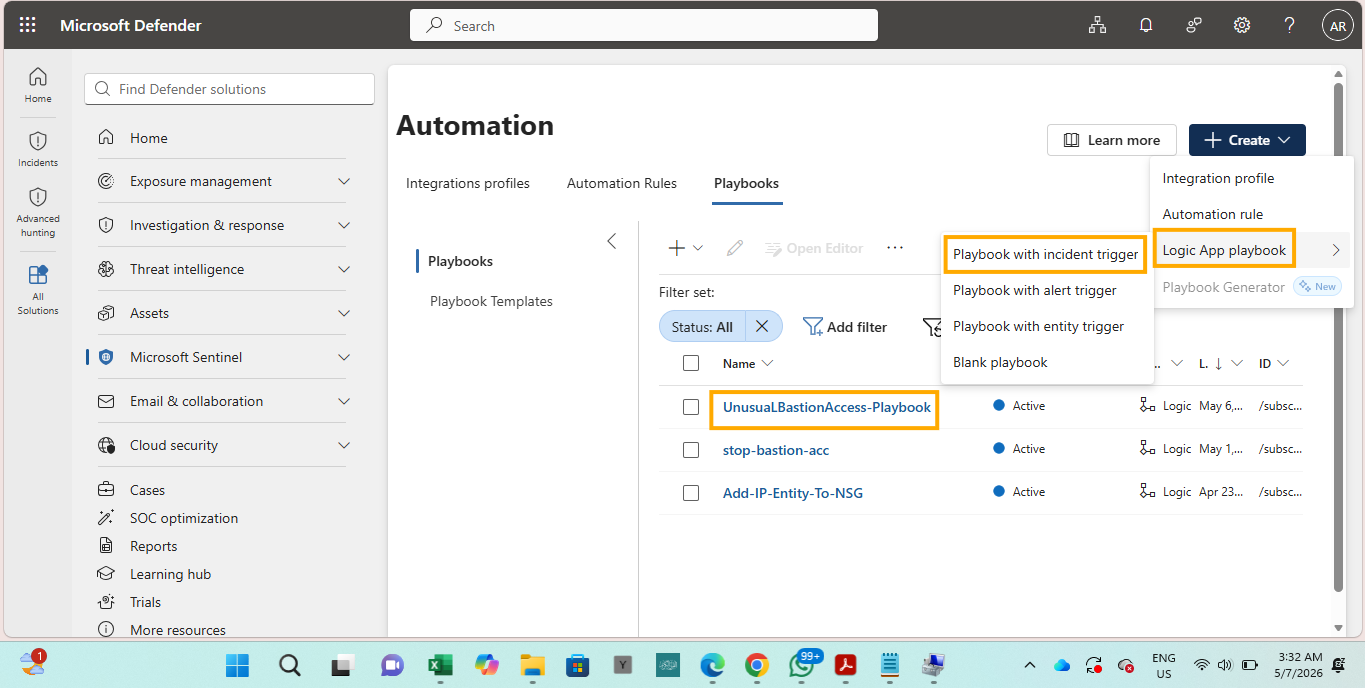
Task: Switch to Automation Rules tab
Action: tap(622, 183)
